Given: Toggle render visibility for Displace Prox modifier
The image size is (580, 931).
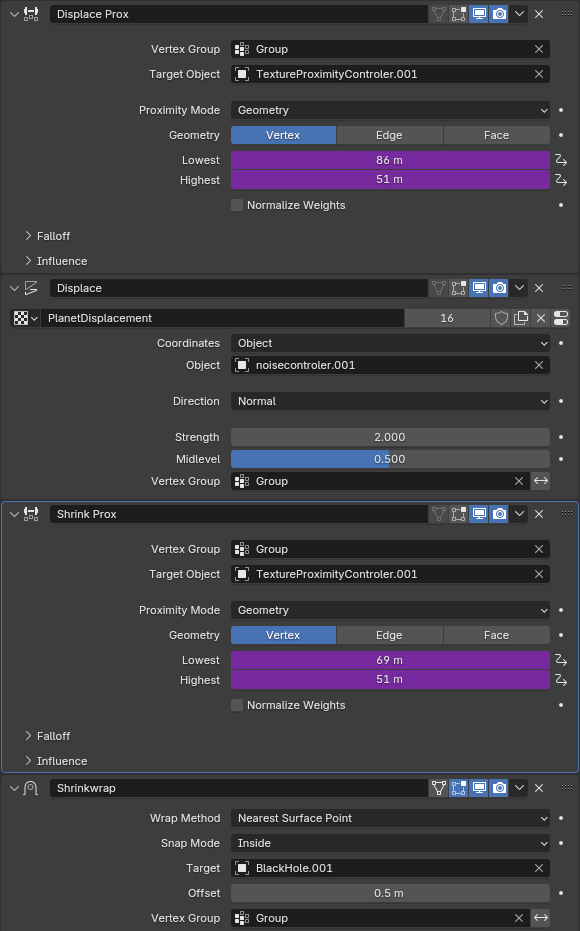Looking at the screenshot, I should click(499, 14).
